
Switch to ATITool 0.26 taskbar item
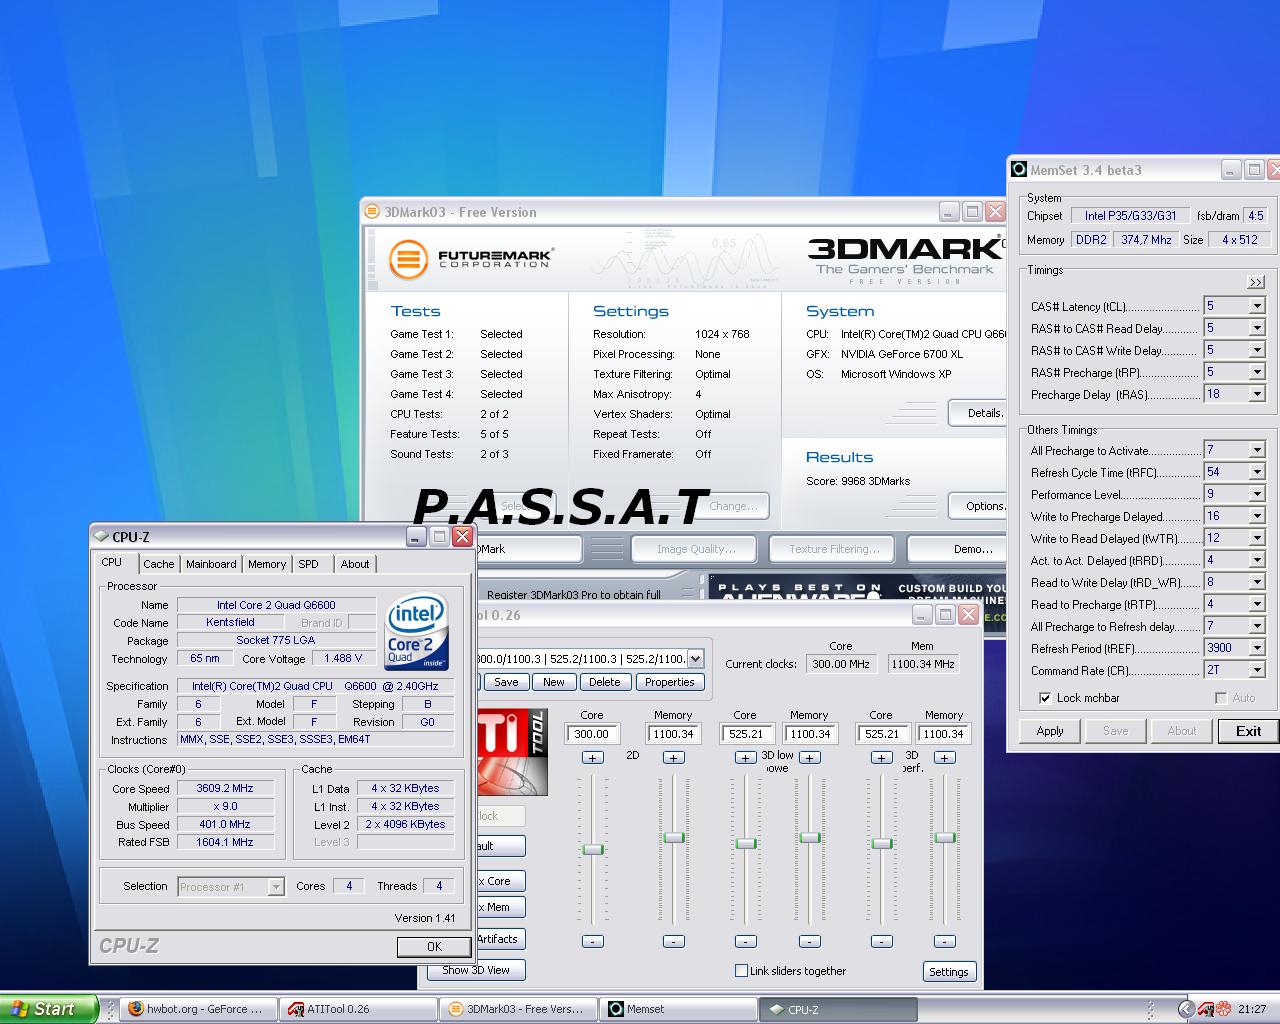(356, 1009)
